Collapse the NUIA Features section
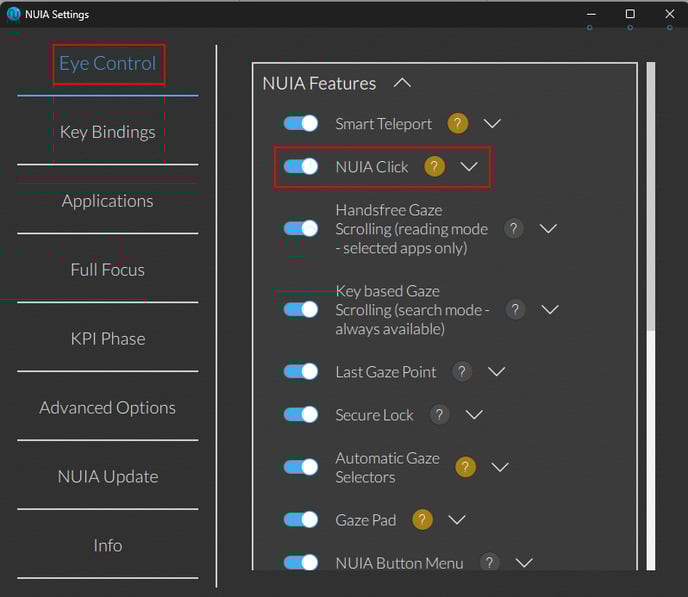 (402, 83)
